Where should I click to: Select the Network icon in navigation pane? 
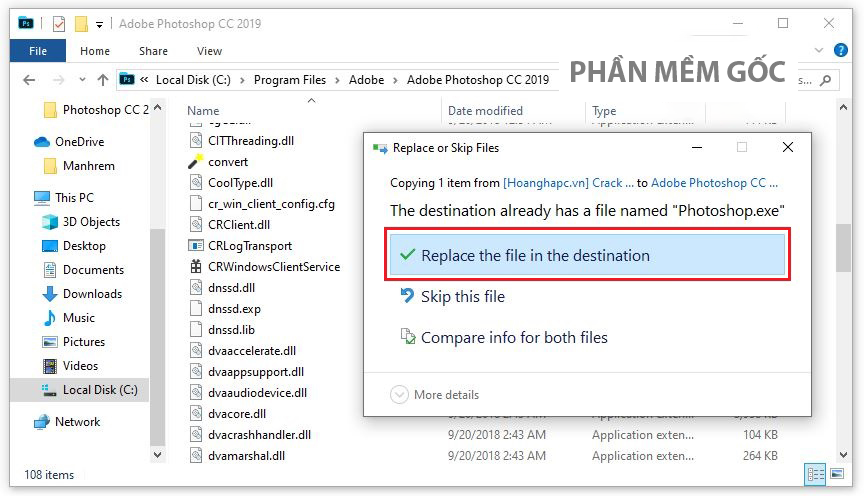pyautogui.click(x=42, y=422)
